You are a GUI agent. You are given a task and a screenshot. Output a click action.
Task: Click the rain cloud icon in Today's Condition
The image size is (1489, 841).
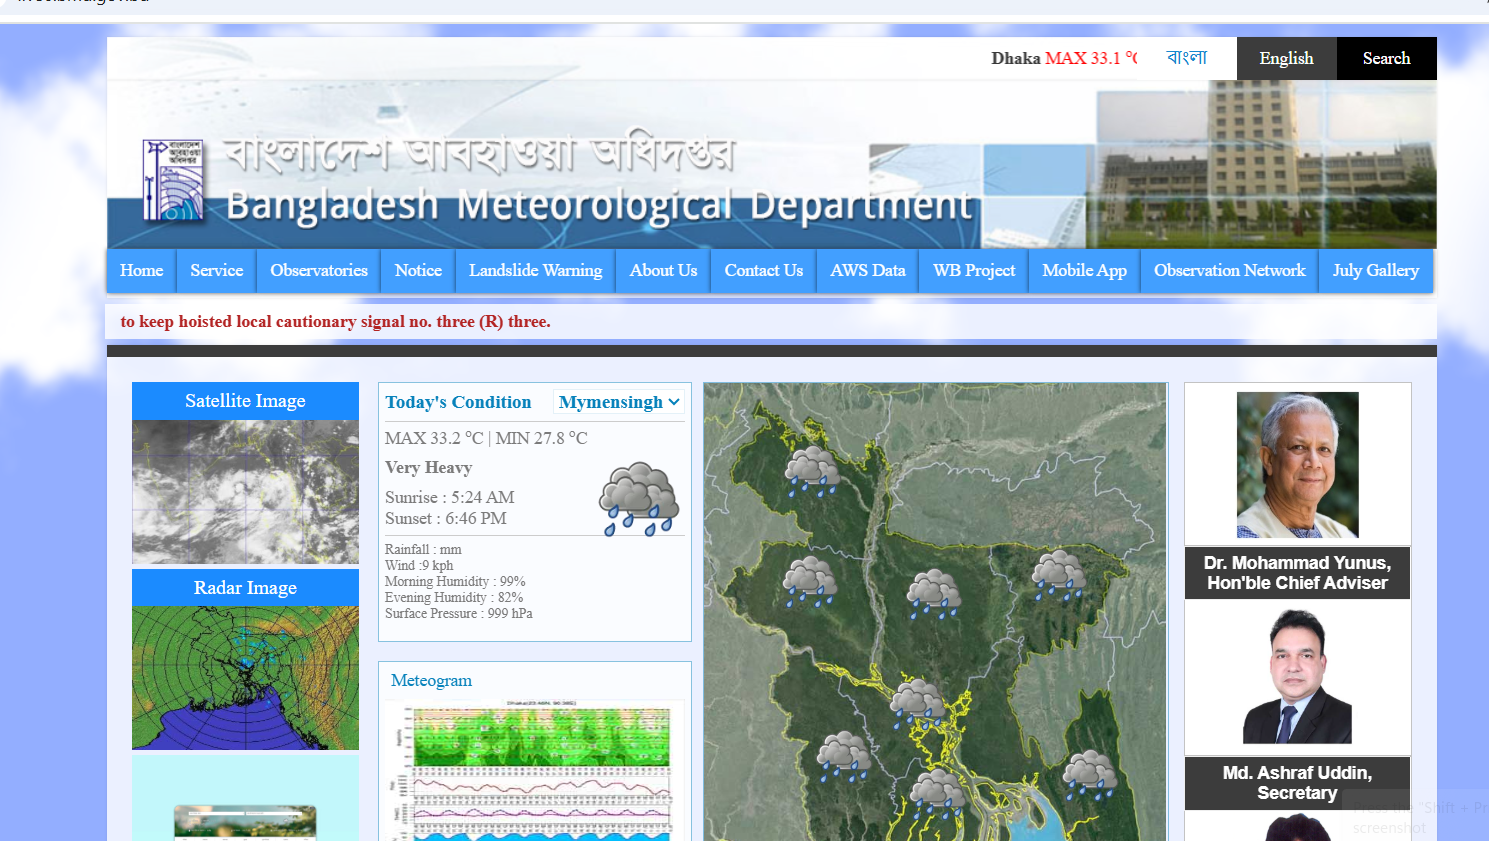[638, 499]
